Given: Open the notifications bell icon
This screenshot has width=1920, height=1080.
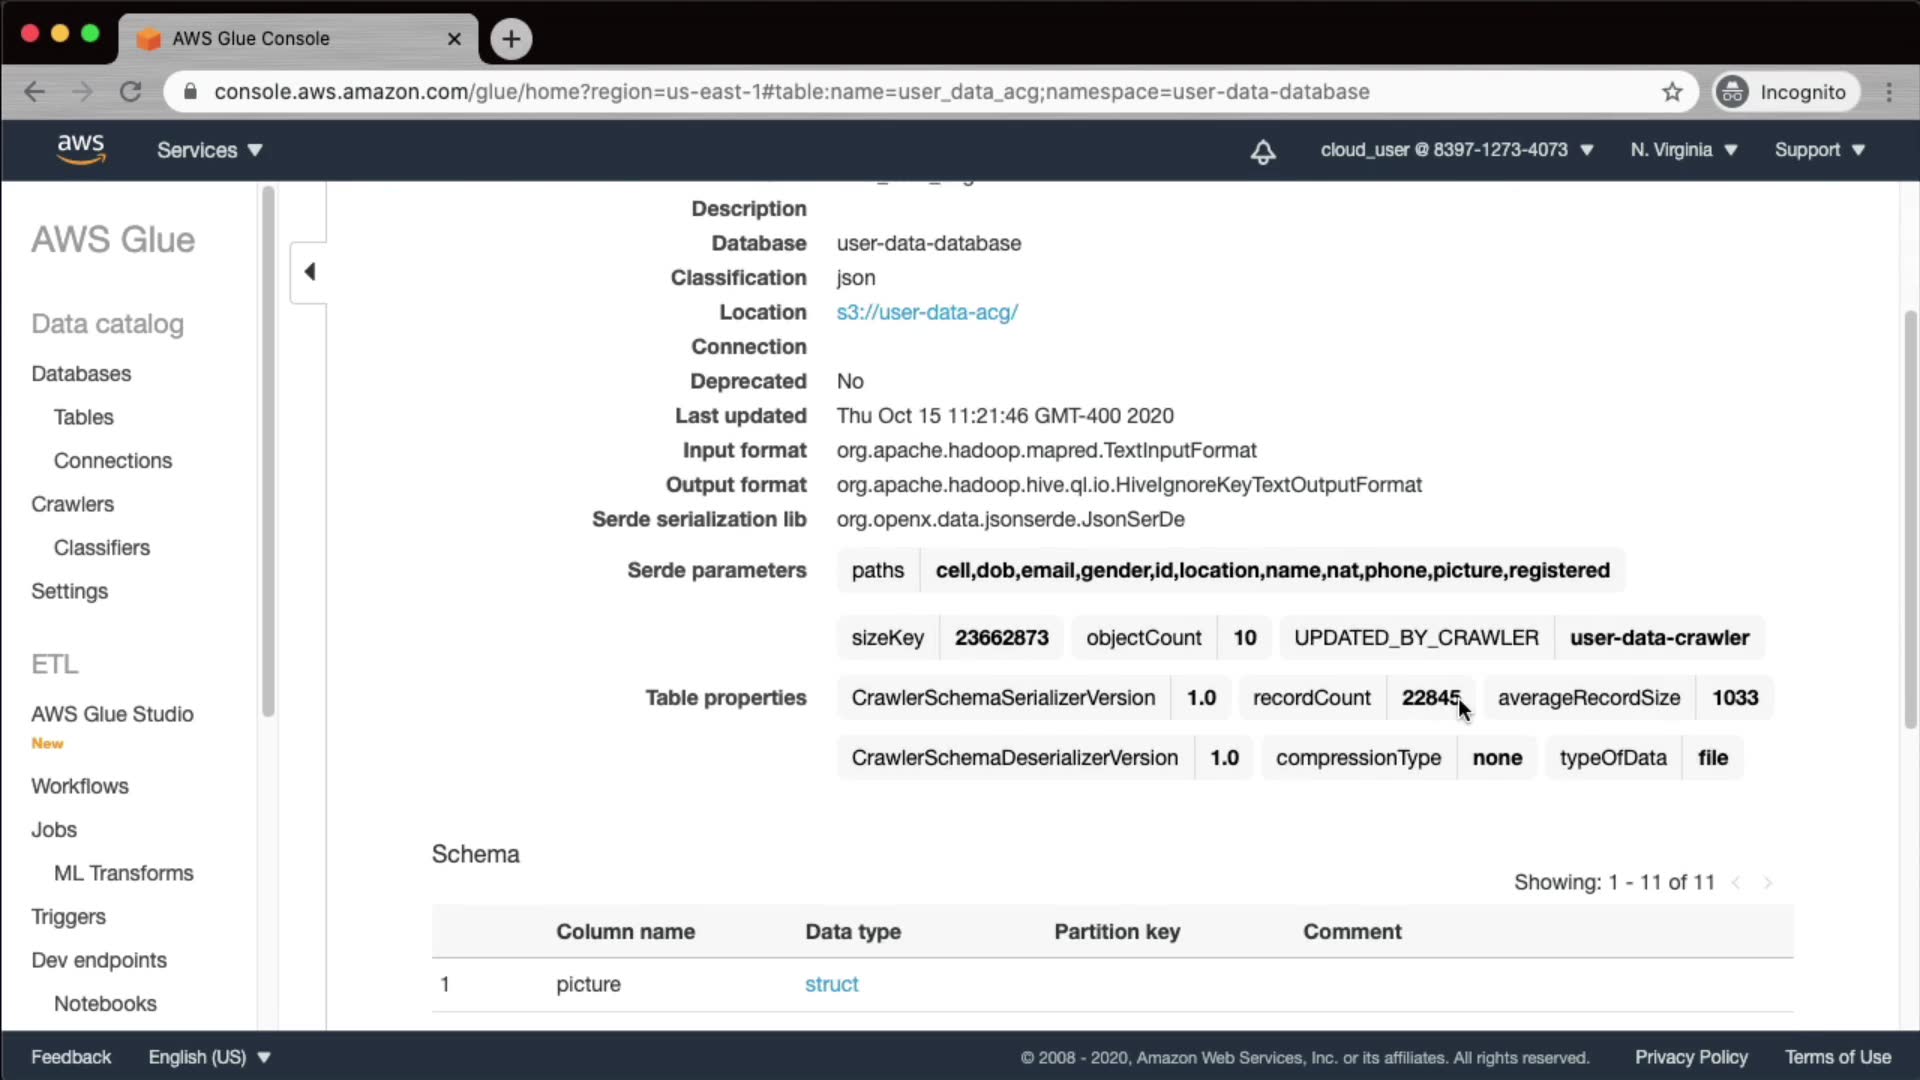Looking at the screenshot, I should click(1263, 151).
